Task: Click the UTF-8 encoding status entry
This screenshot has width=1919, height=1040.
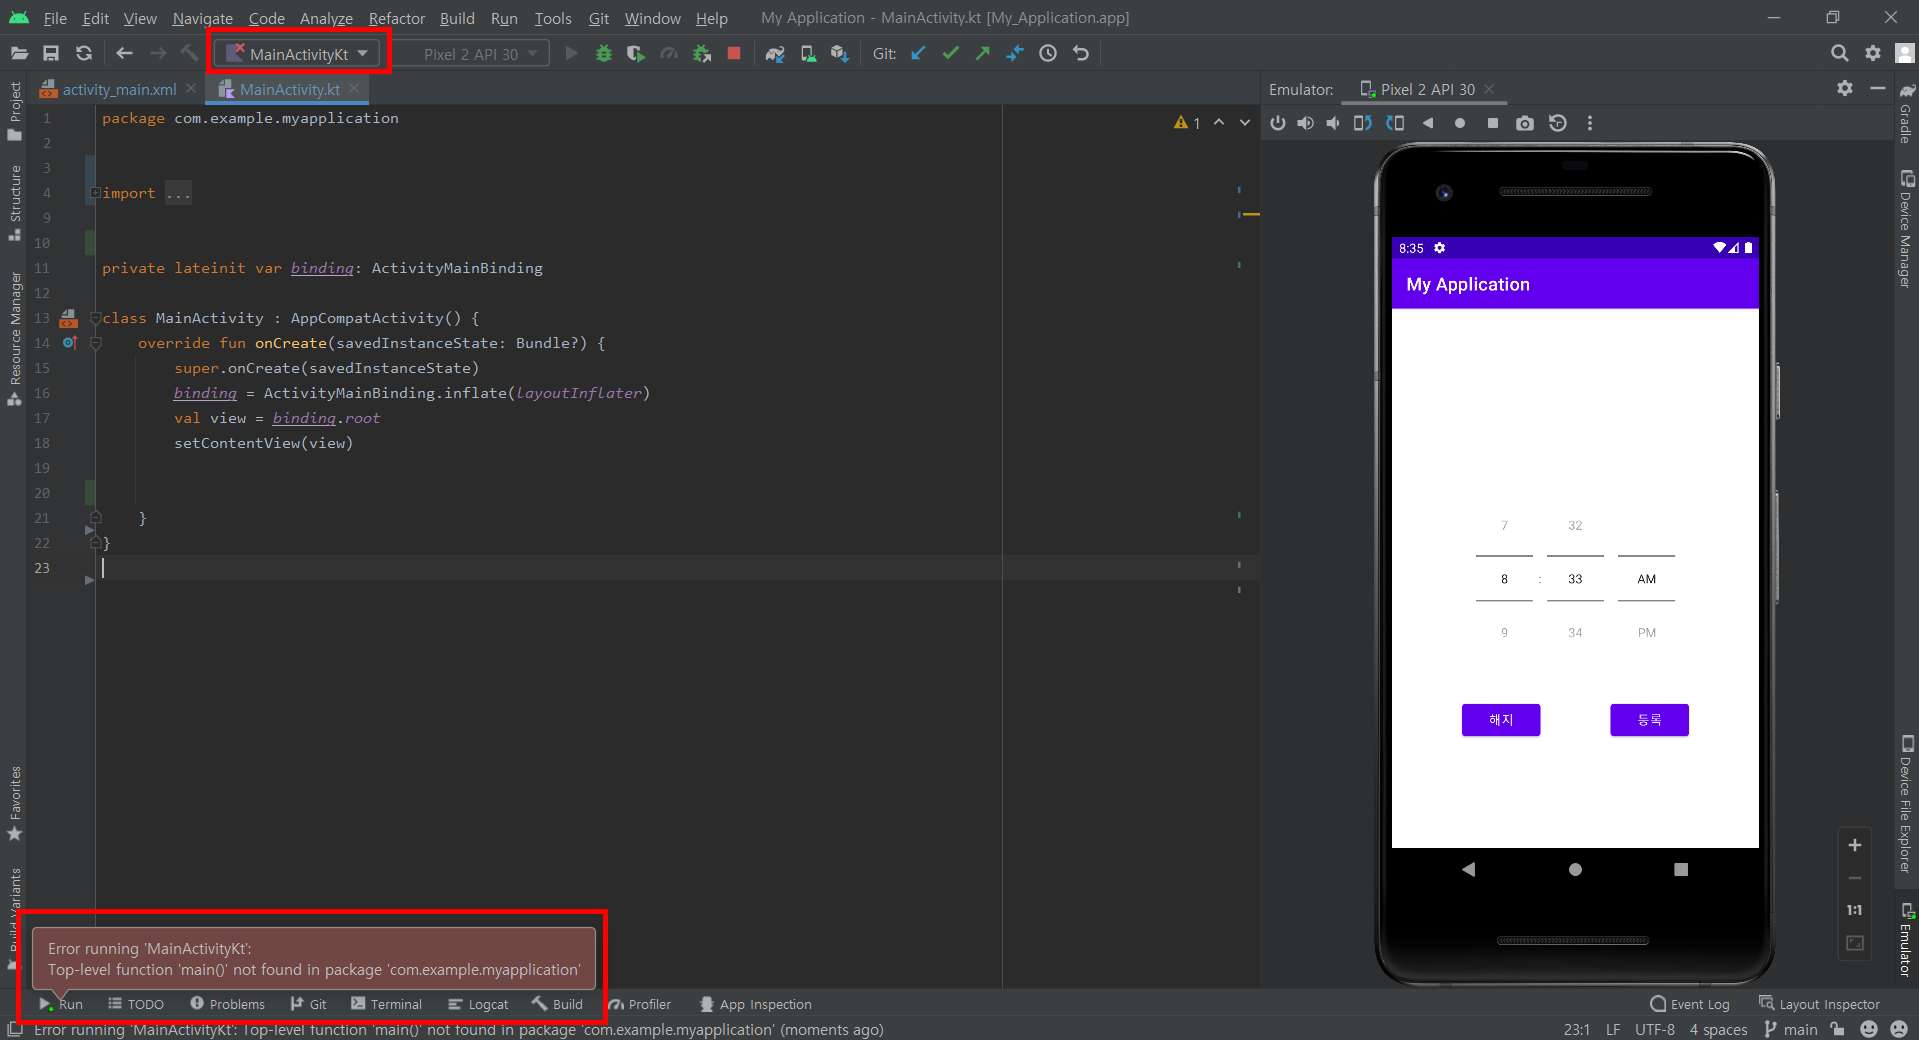Action: point(1655,1029)
